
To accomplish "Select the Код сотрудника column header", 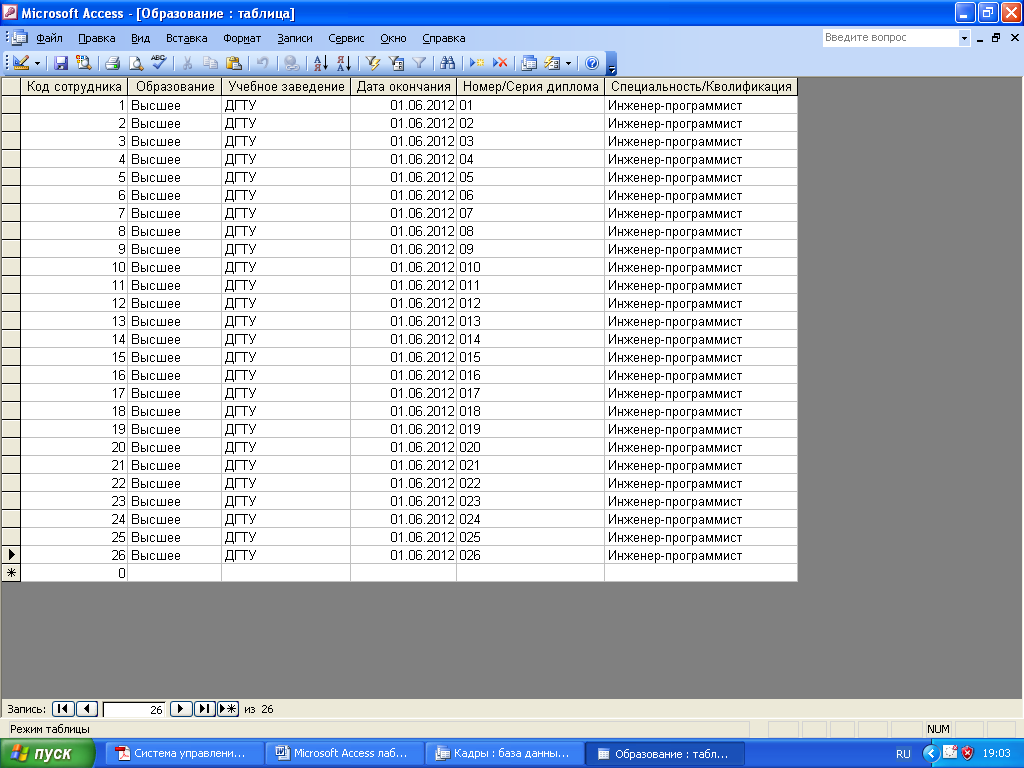I will [x=74, y=86].
